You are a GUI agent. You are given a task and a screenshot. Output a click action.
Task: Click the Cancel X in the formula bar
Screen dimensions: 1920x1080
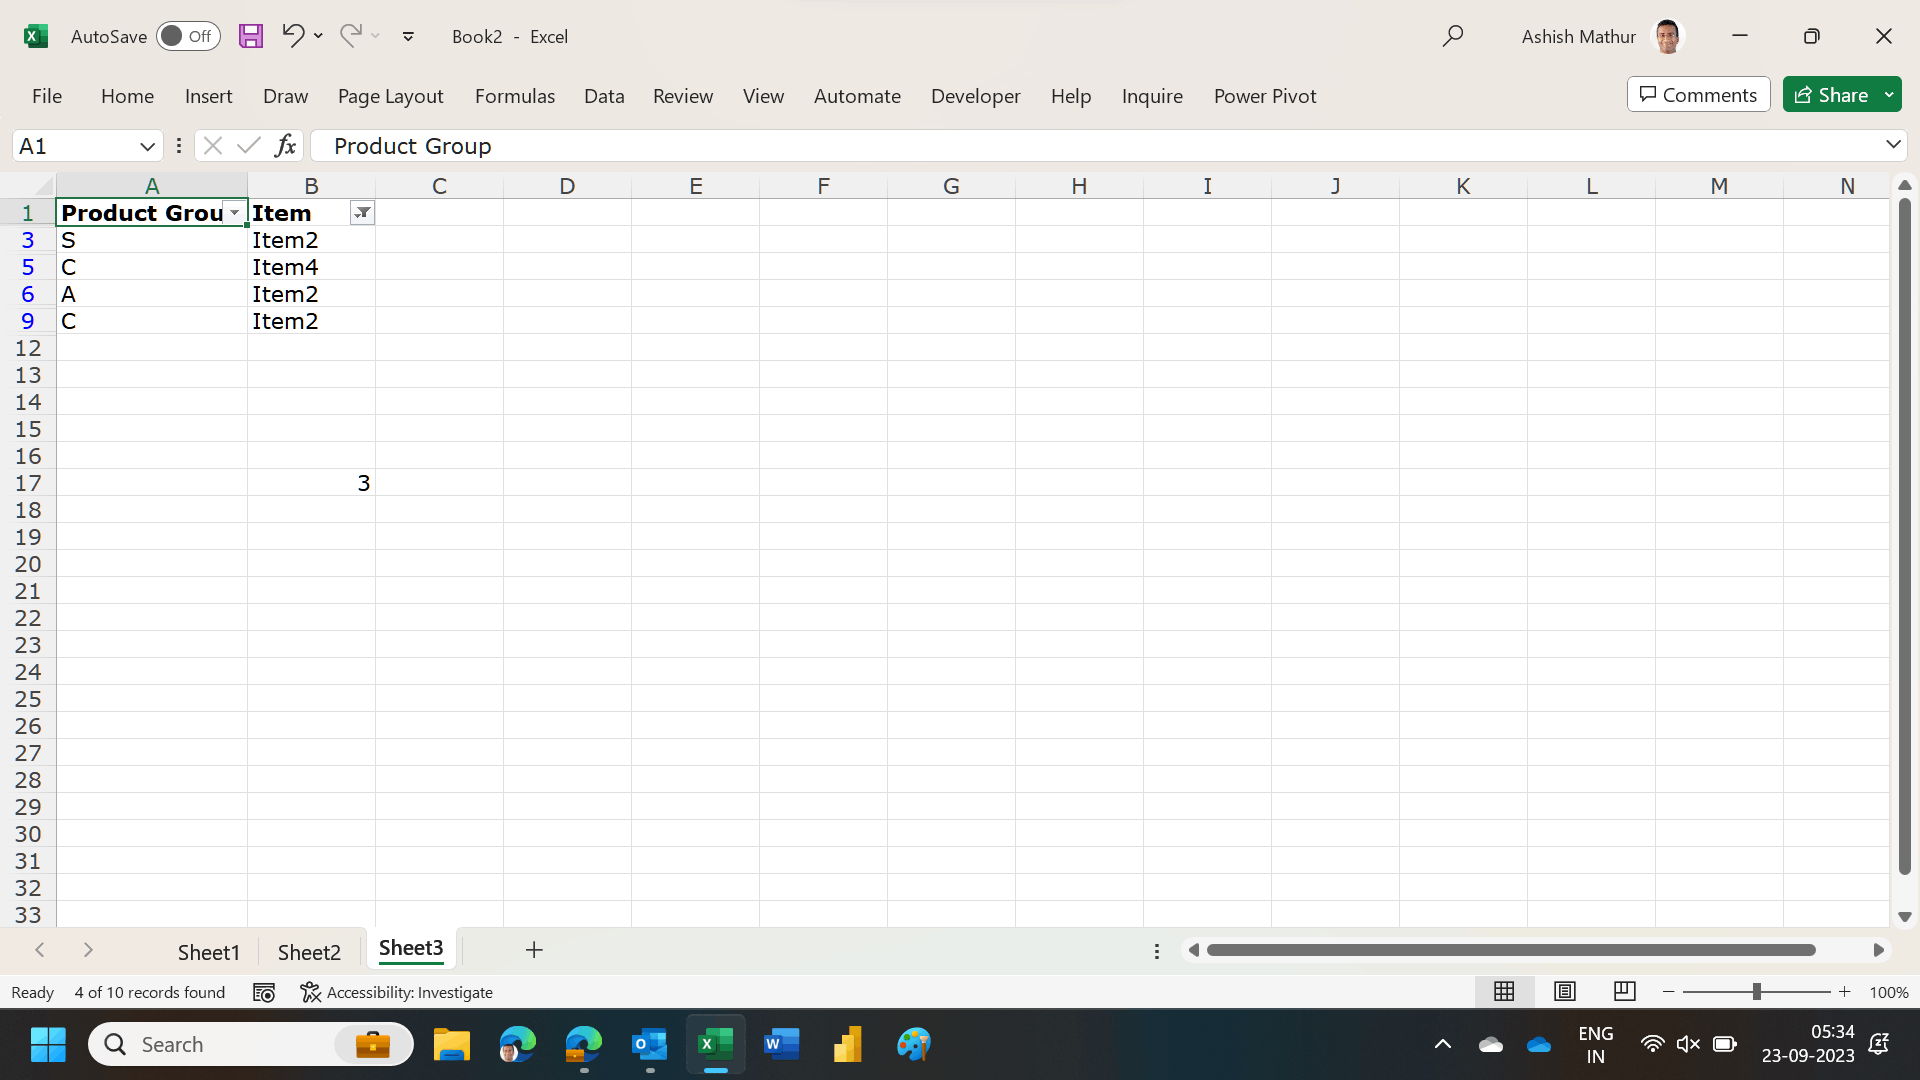[213, 145]
